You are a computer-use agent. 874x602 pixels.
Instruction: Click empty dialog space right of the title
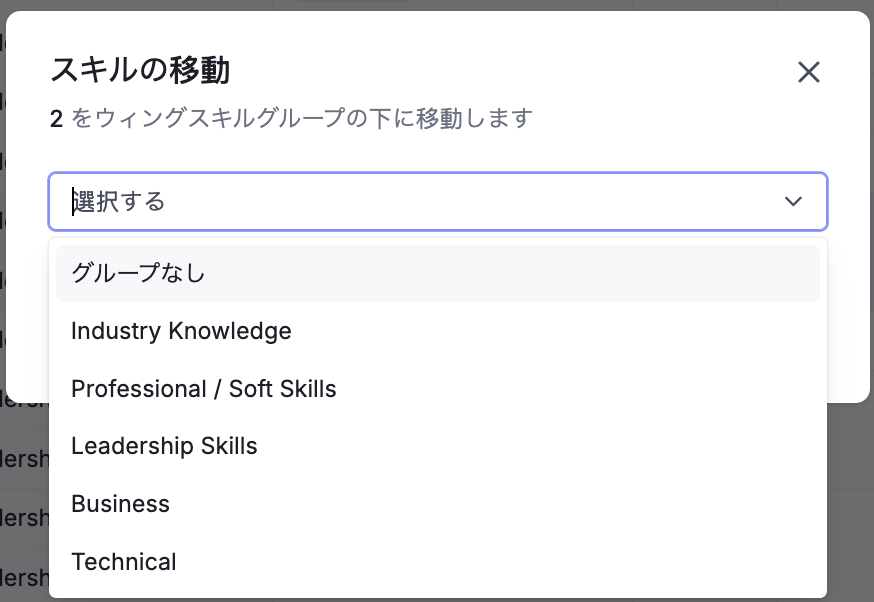[x=500, y=71]
